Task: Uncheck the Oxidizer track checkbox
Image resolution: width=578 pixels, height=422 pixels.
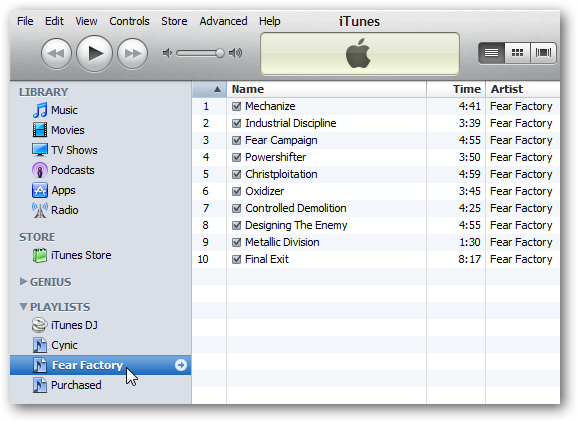Action: coord(237,191)
